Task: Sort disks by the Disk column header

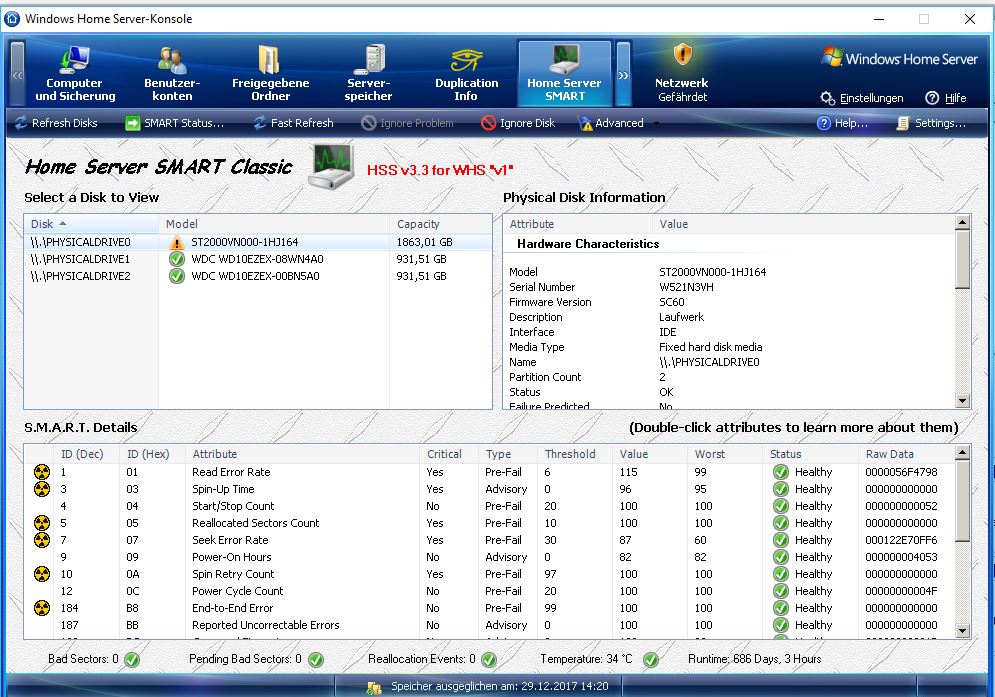Action: click(x=91, y=224)
